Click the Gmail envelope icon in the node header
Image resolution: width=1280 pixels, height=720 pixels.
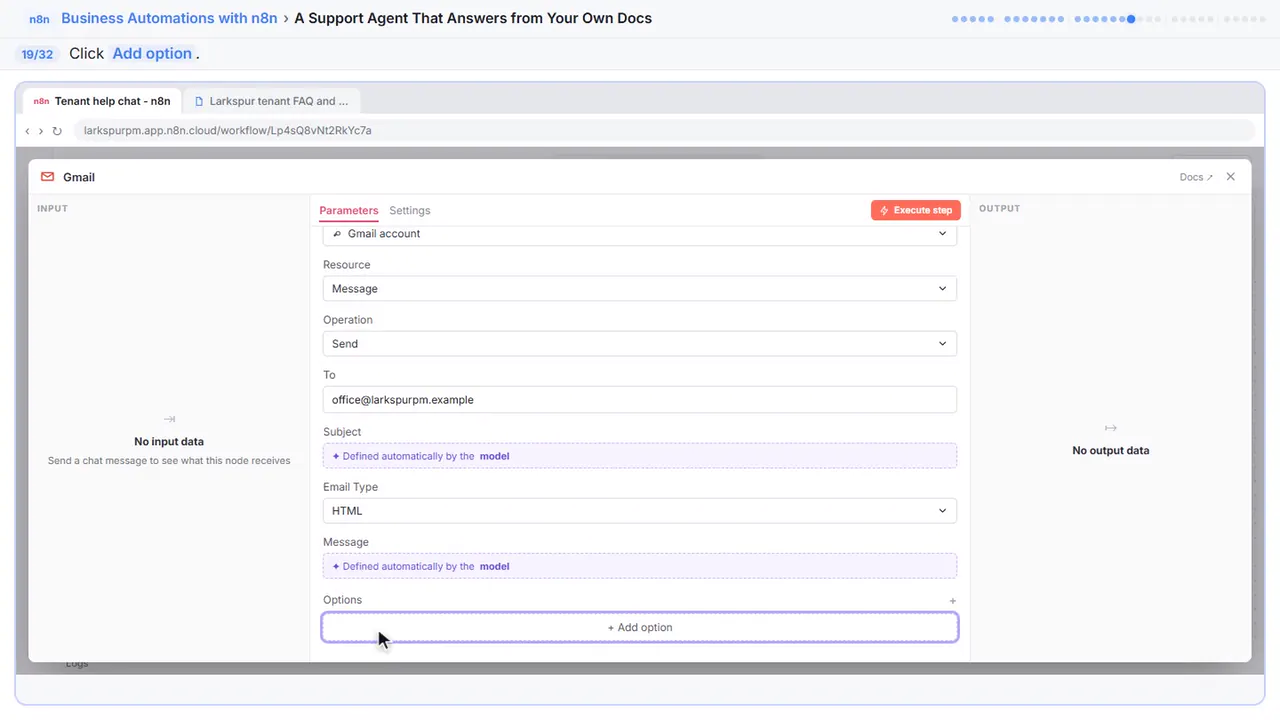pos(47,177)
